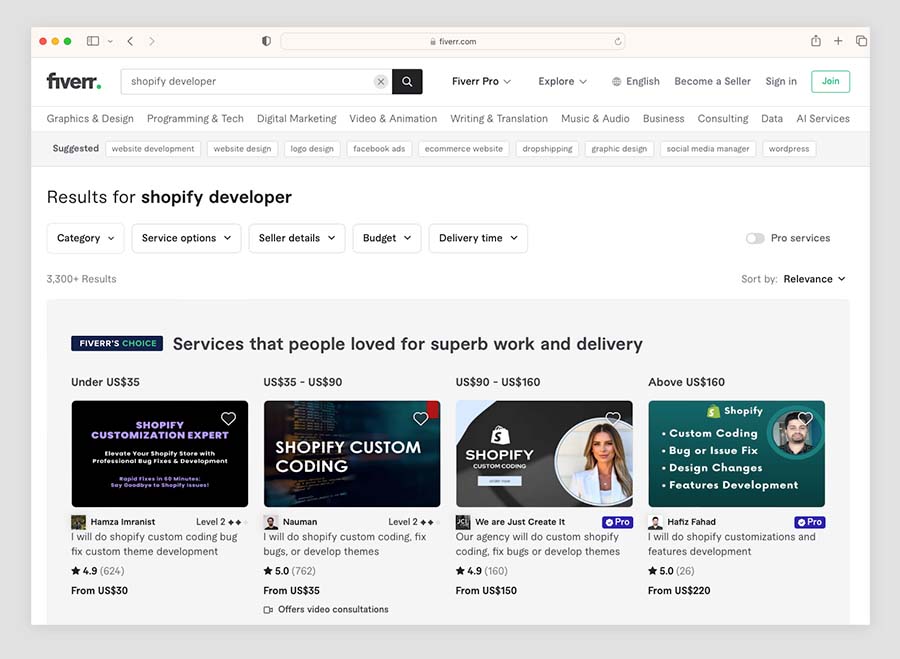
Task: Click the Join button
Action: (831, 82)
